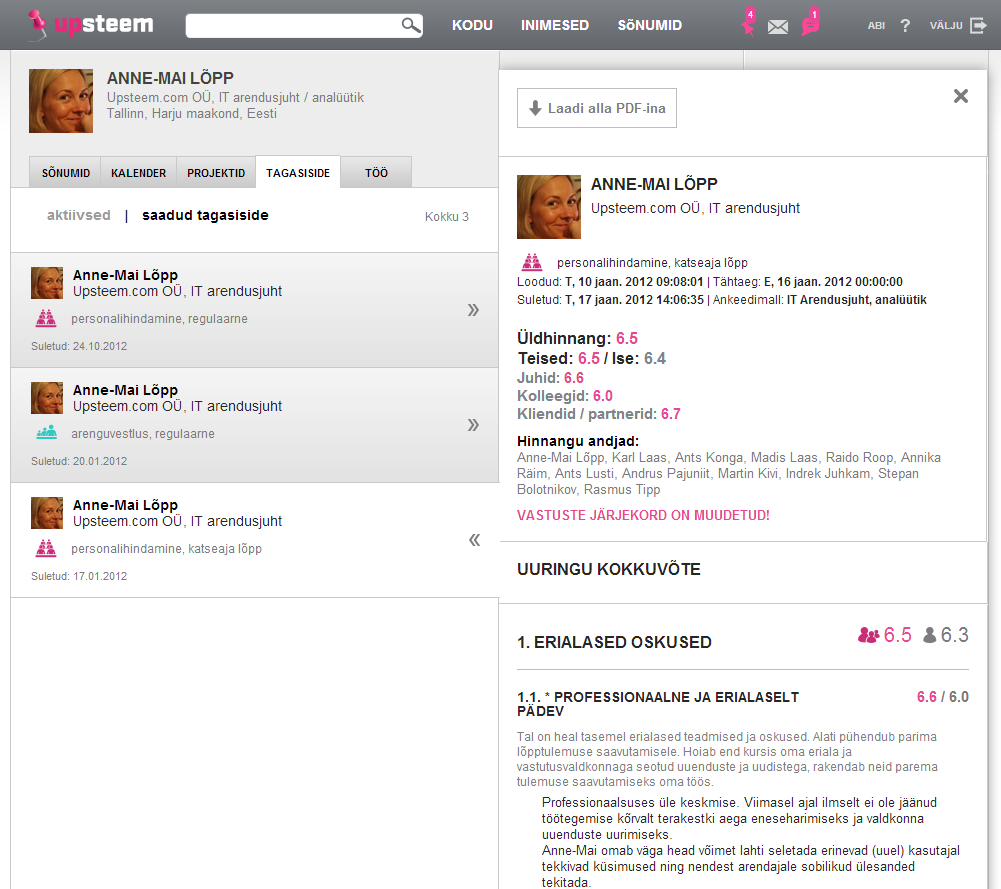The height and width of the screenshot is (889, 1001).
Task: Expand feedback closed 24.10.2012 with chevron
Action: coord(473,310)
